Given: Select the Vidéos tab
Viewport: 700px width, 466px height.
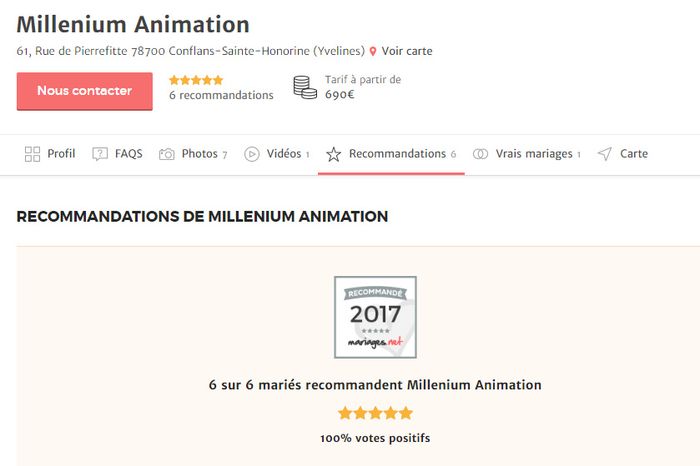Looking at the screenshot, I should click(x=284, y=154).
